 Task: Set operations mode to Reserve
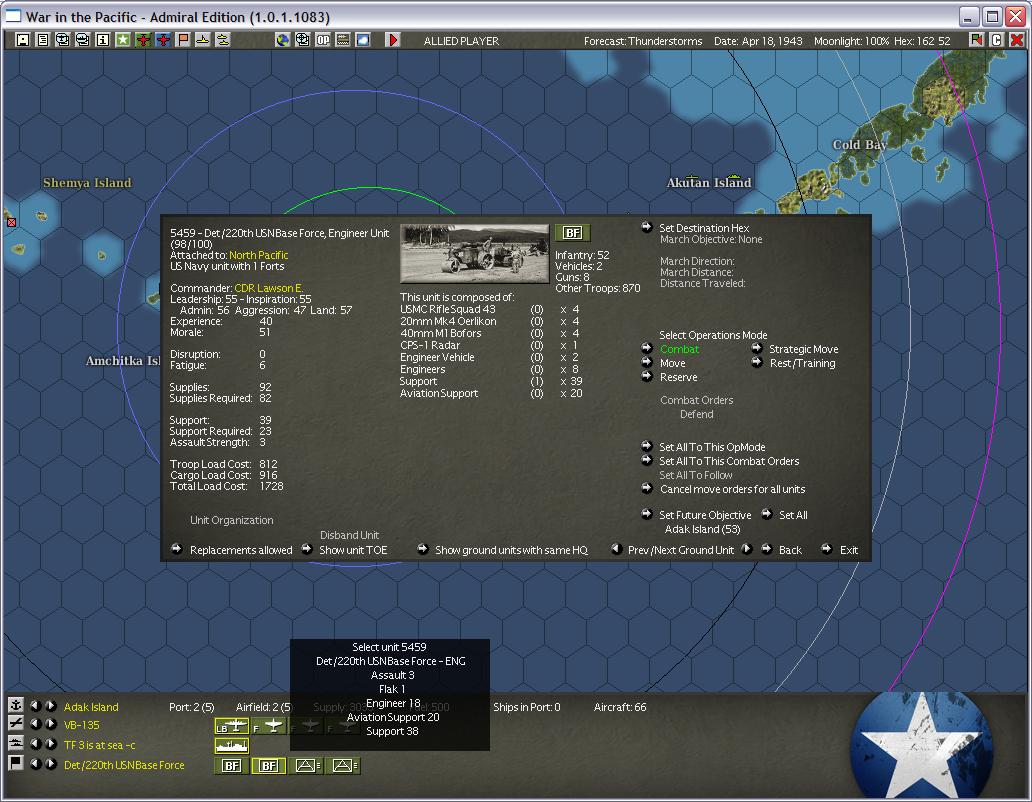(x=679, y=377)
